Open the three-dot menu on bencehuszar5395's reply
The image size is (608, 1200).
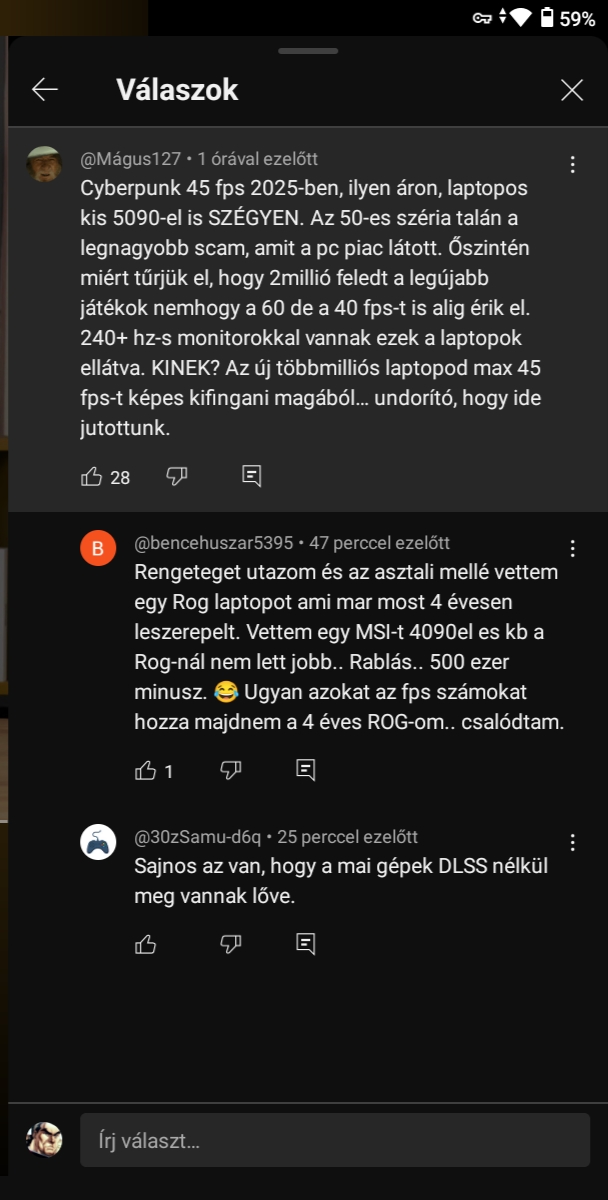(x=572, y=548)
